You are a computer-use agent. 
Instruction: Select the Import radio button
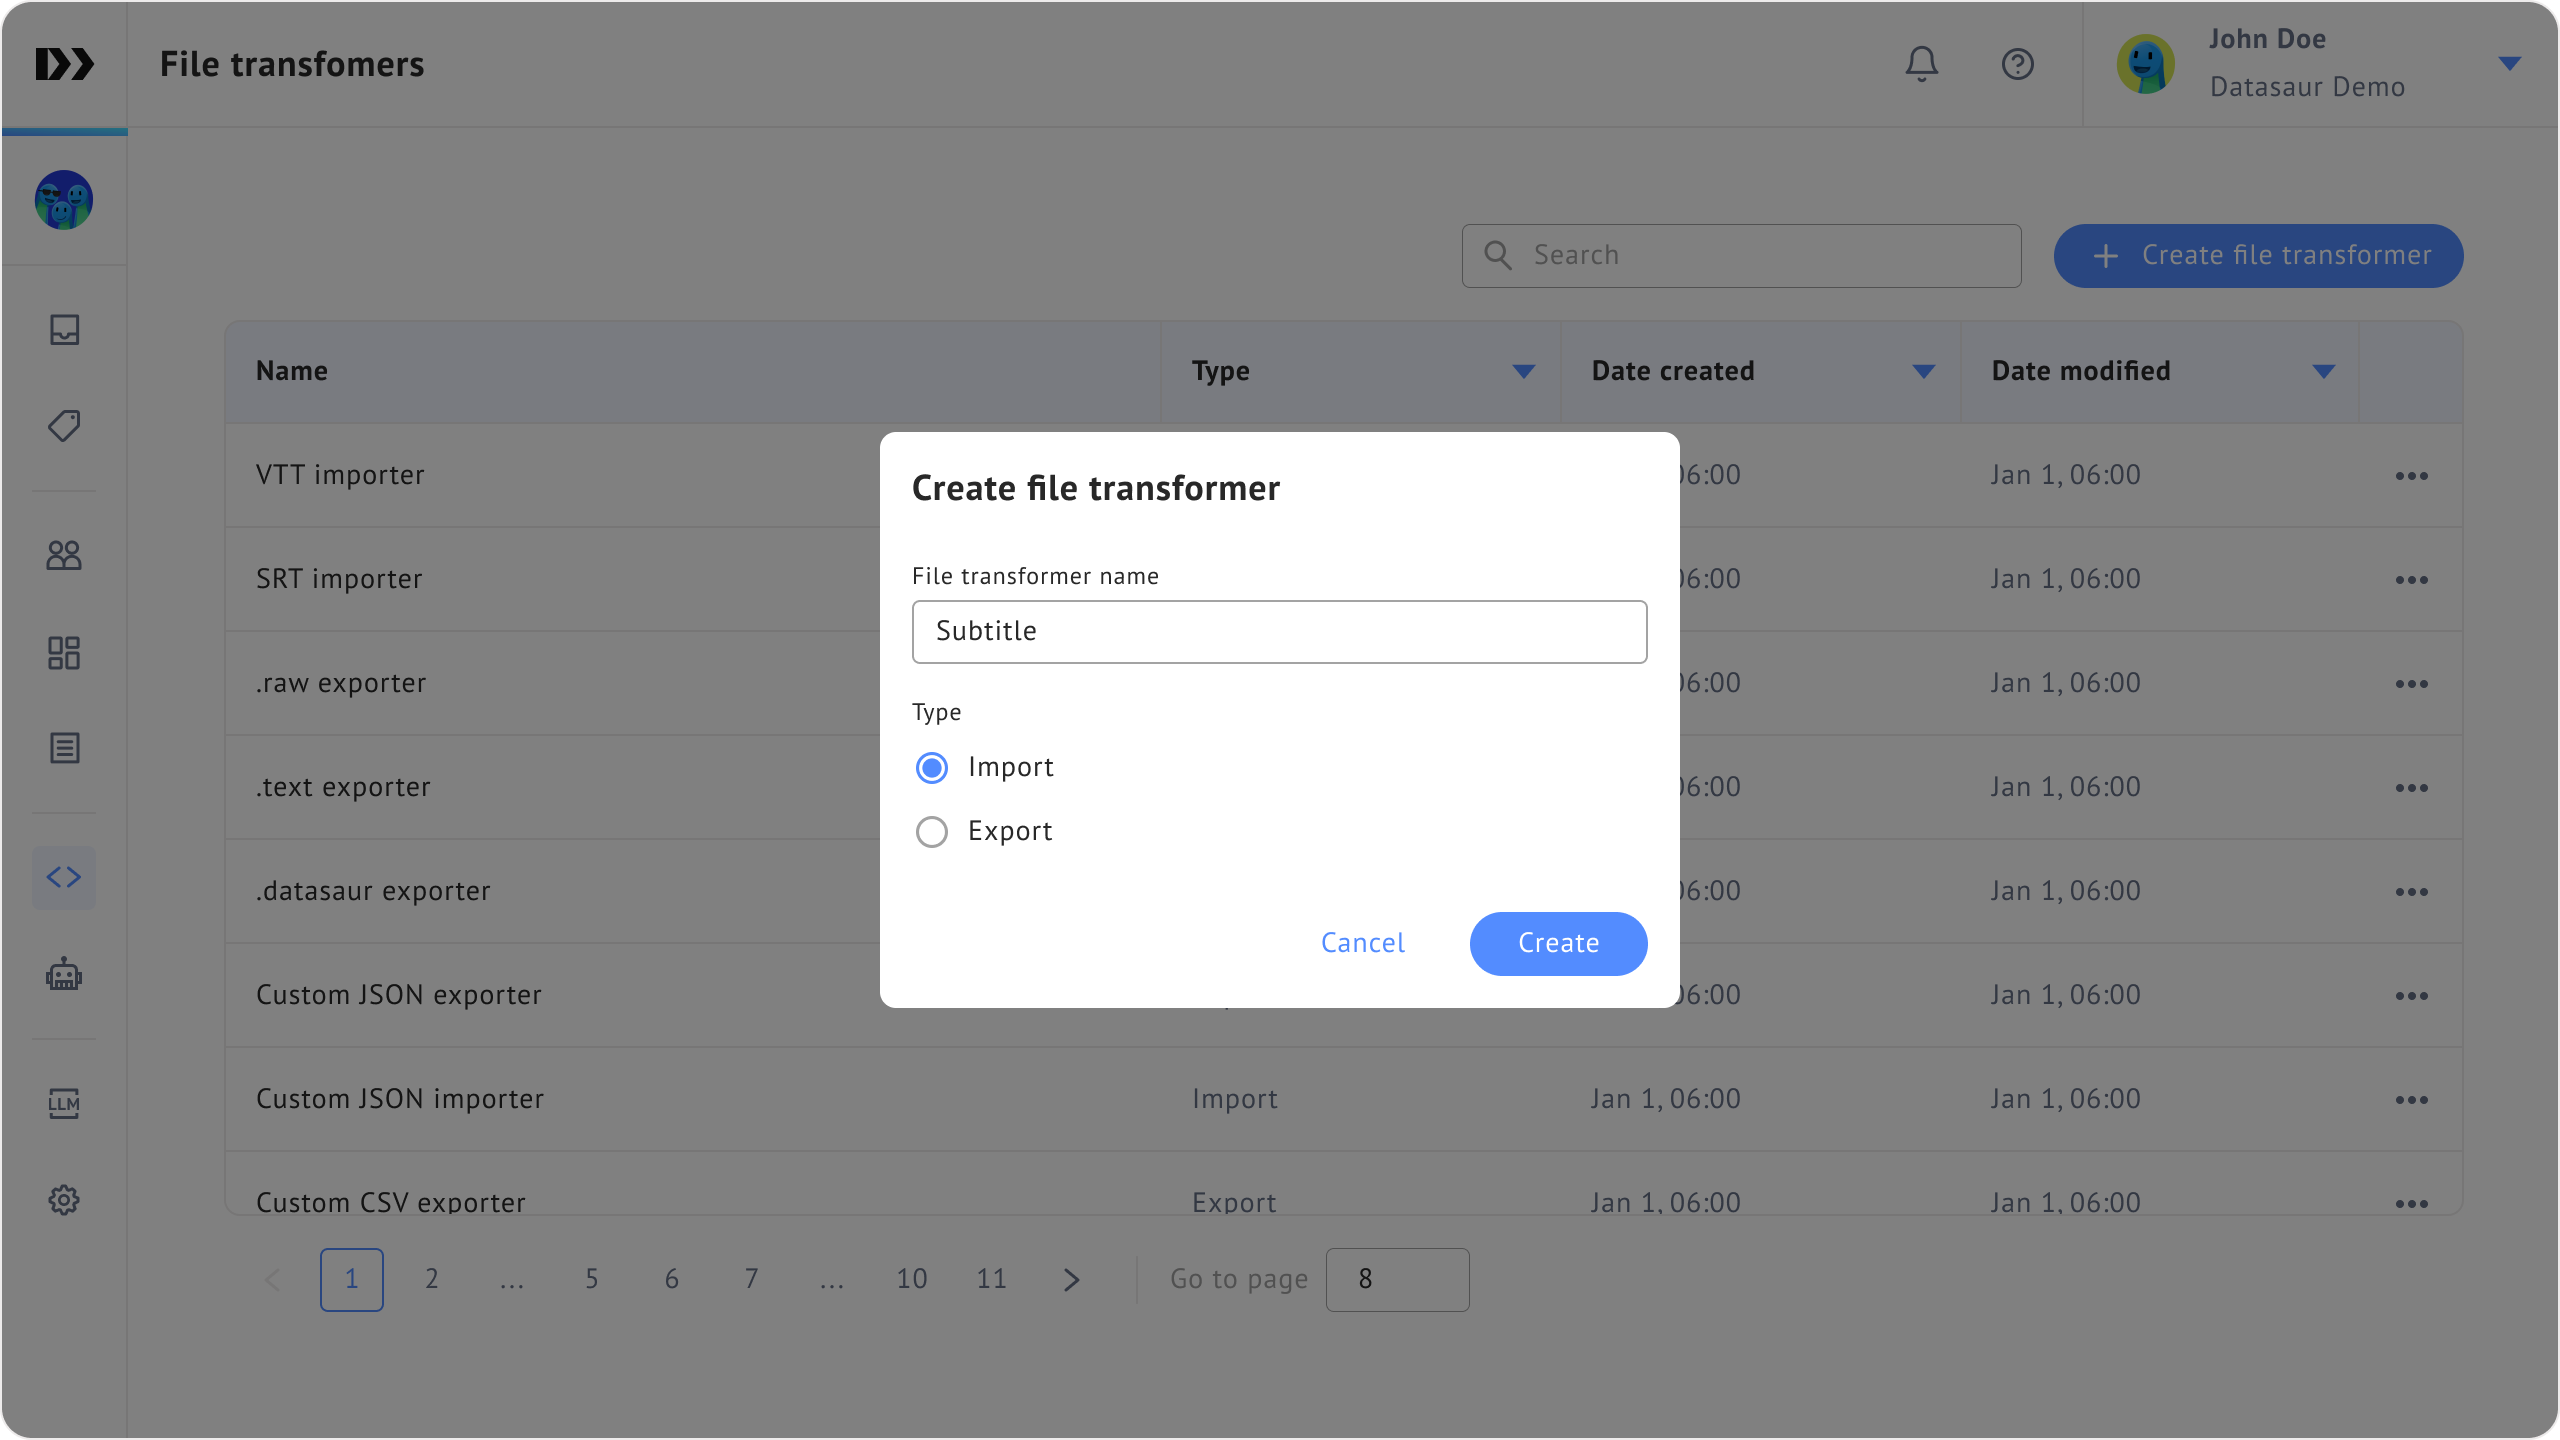tap(932, 768)
